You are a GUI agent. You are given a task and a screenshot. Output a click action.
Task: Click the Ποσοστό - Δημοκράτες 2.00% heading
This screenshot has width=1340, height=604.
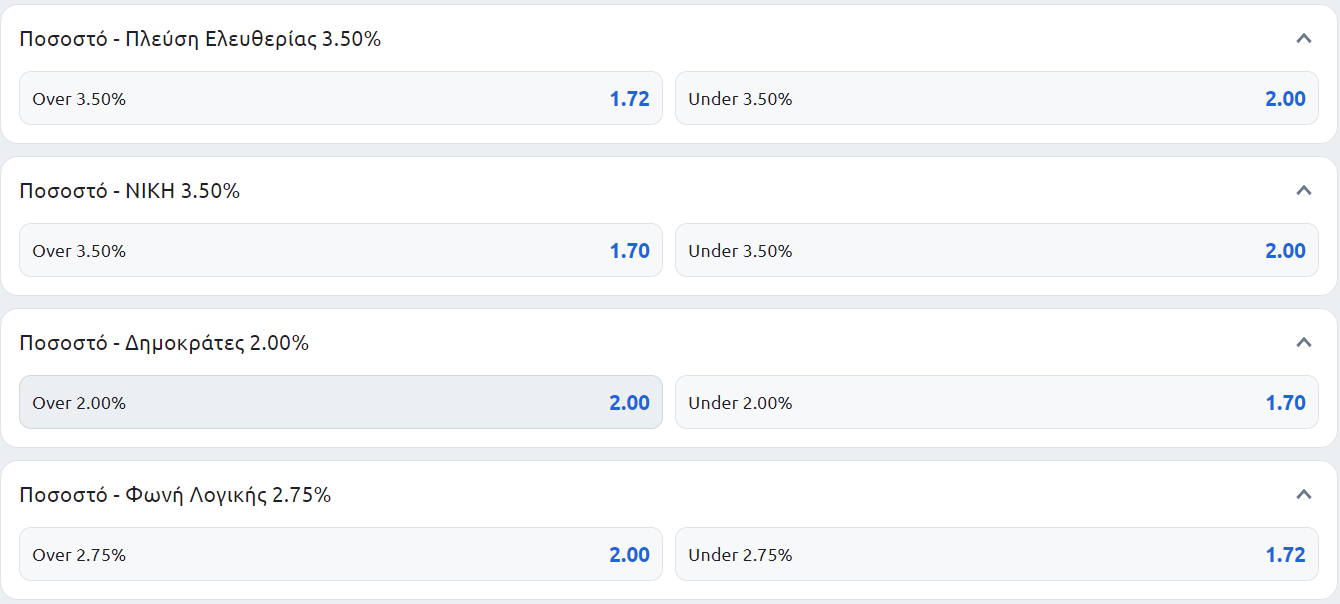[x=165, y=343]
